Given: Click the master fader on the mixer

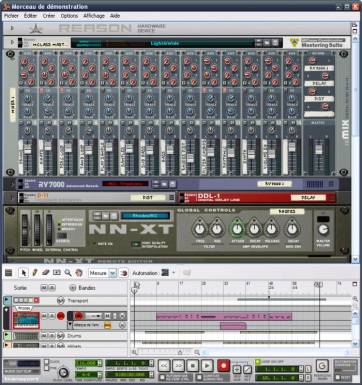Looking at the screenshot, I should pos(319,149).
